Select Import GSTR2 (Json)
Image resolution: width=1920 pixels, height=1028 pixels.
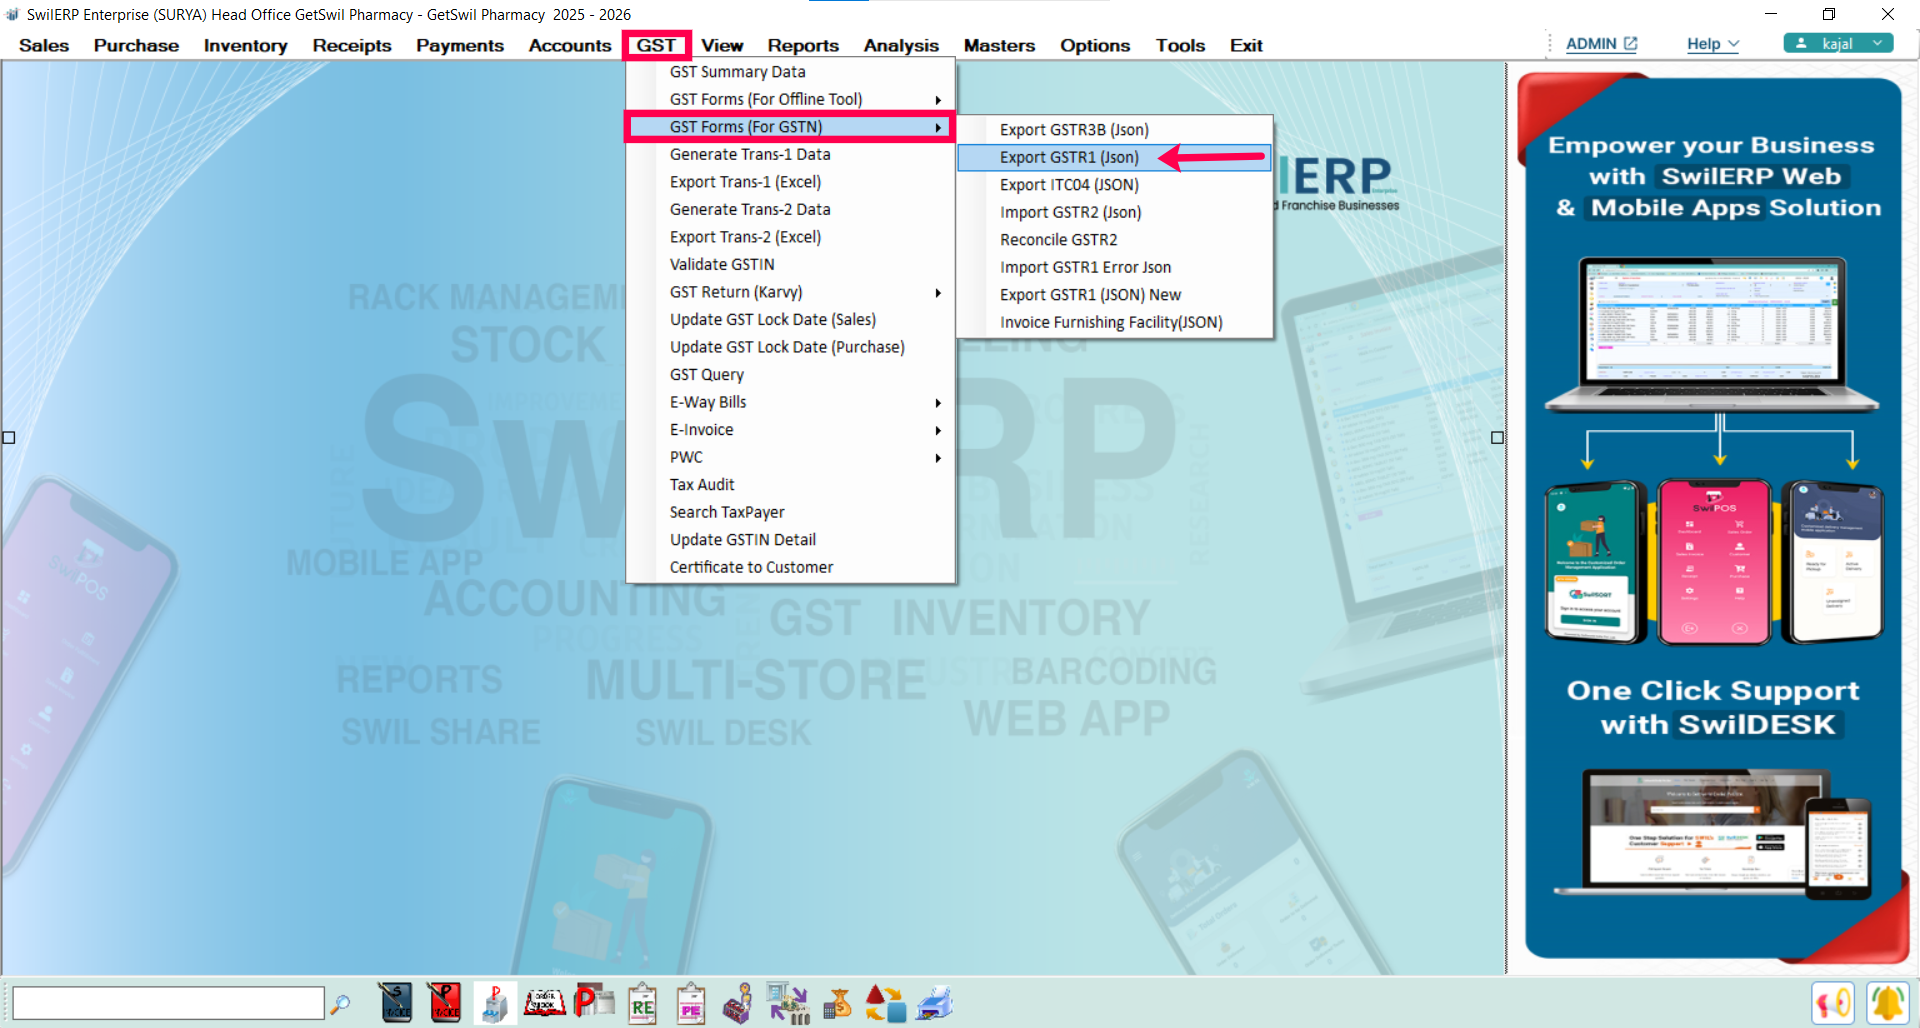click(1114, 212)
